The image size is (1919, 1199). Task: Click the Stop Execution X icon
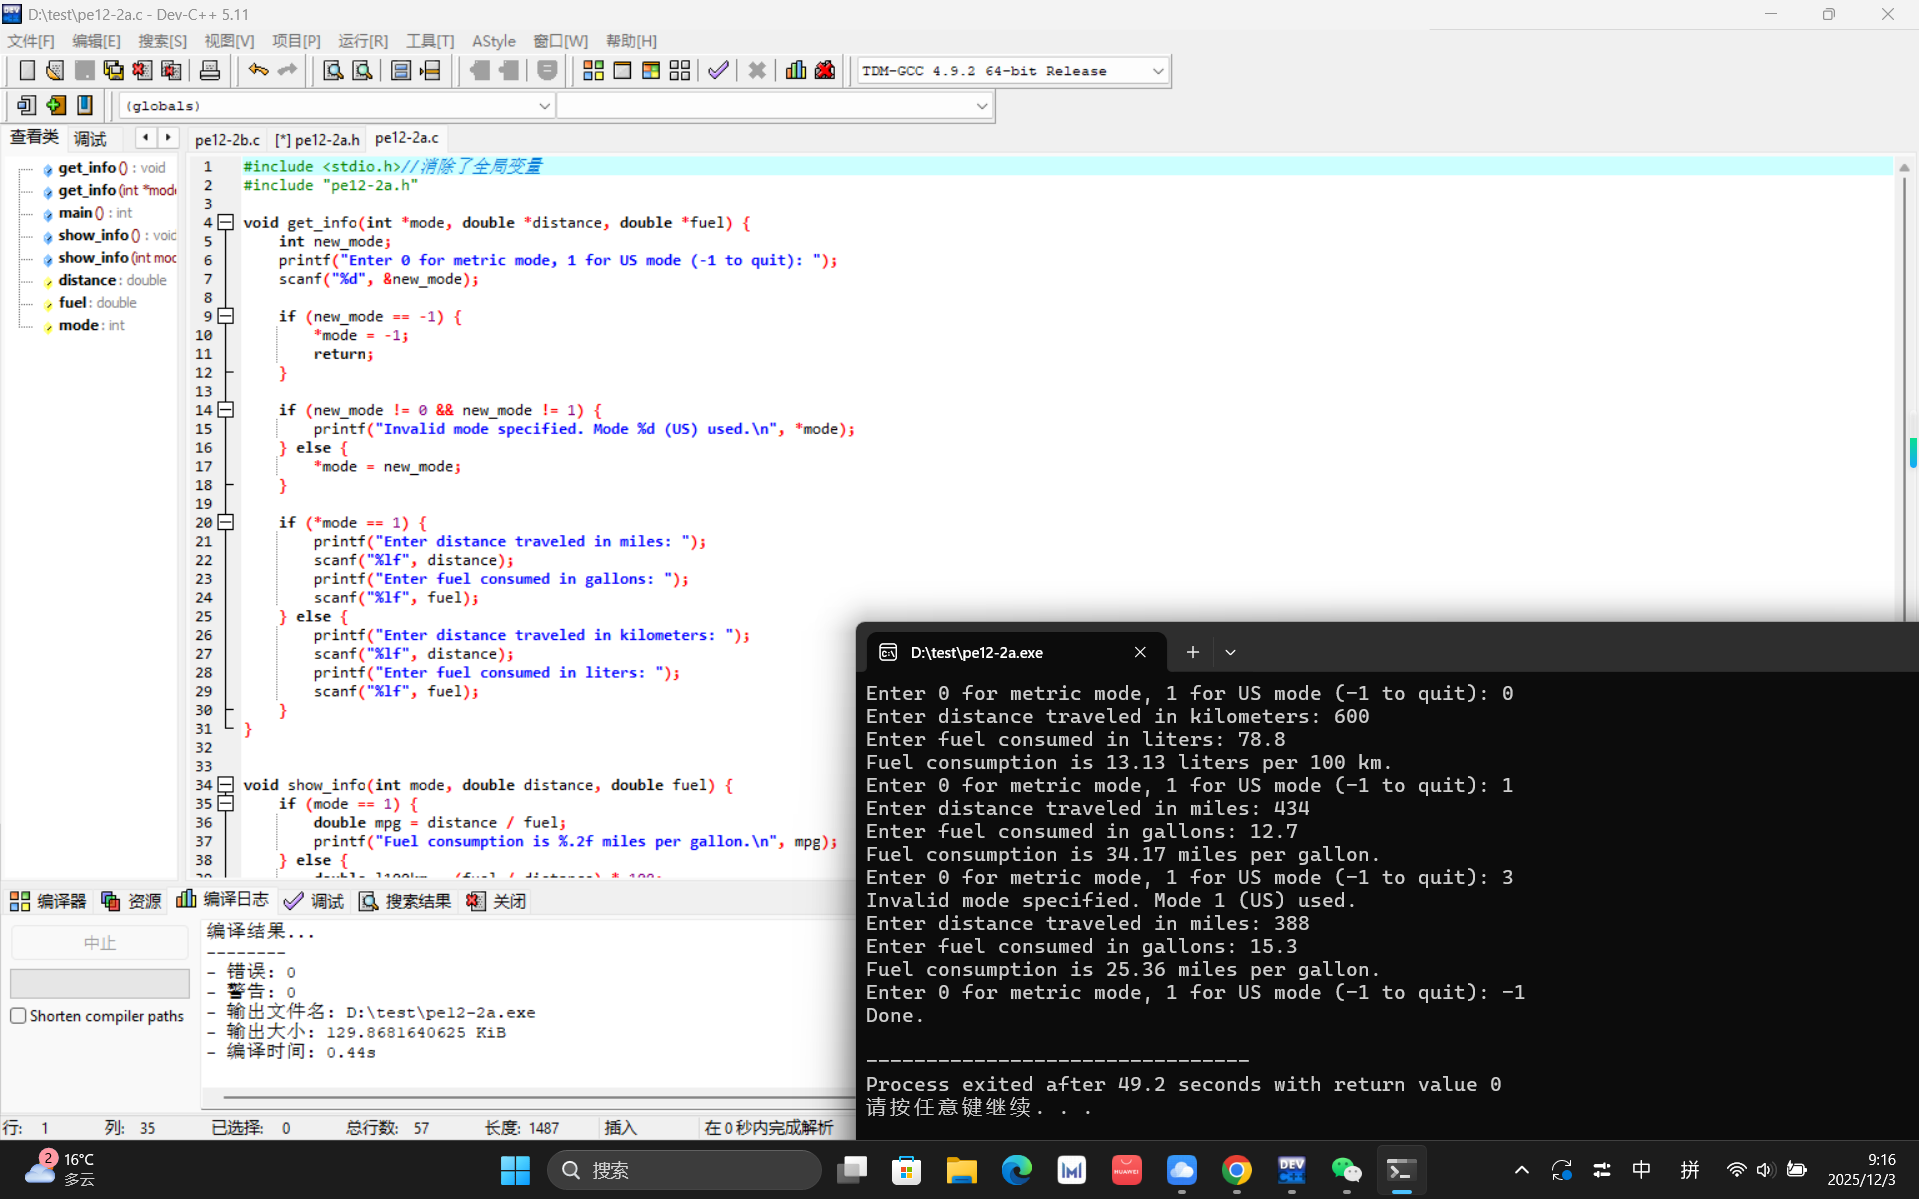click(757, 70)
